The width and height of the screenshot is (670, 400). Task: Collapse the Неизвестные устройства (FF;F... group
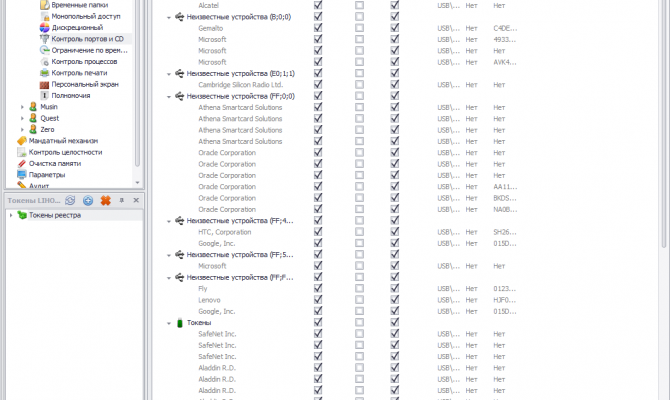click(169, 278)
